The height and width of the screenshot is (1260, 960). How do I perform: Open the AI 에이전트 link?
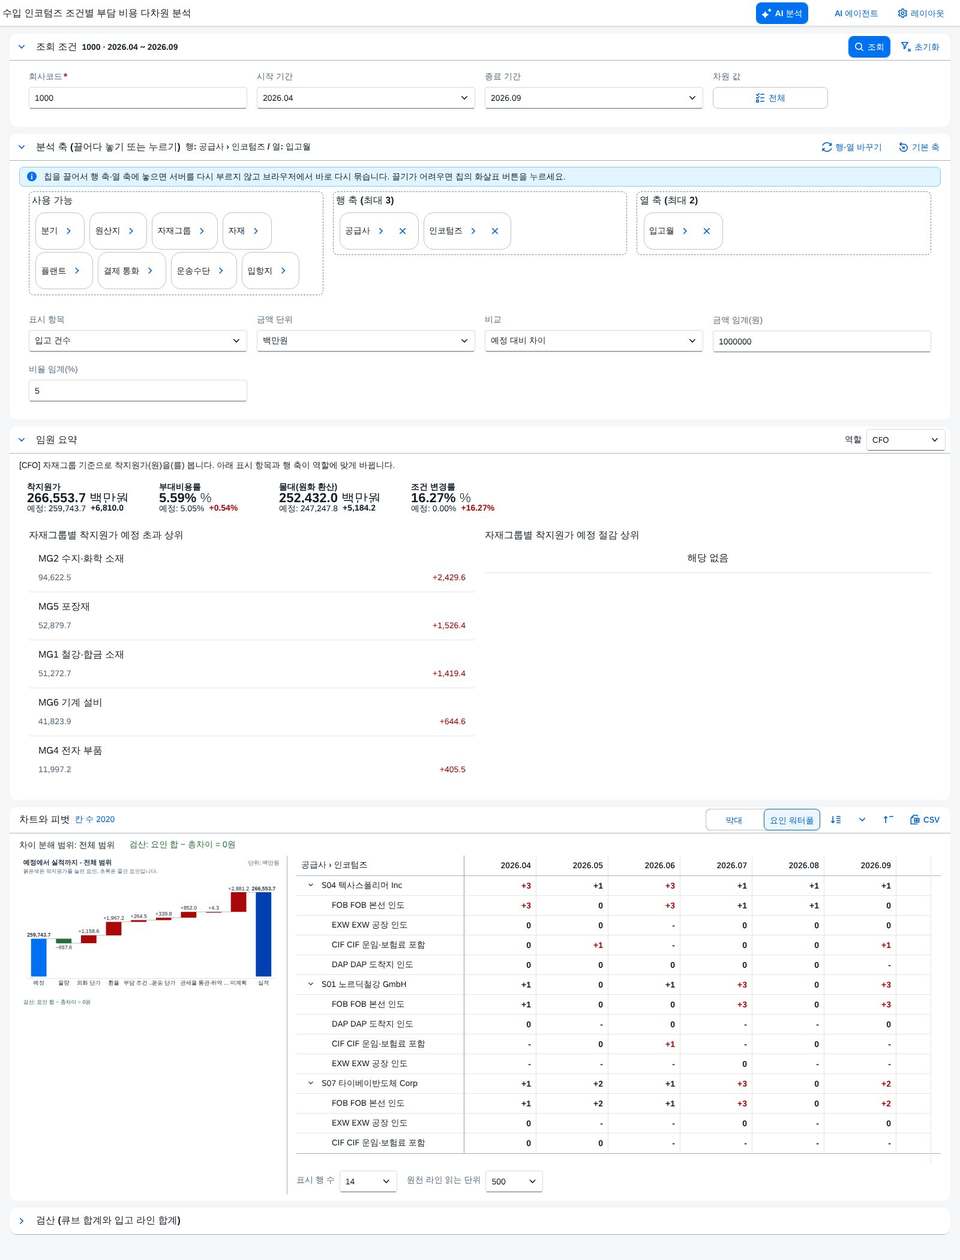tap(856, 13)
